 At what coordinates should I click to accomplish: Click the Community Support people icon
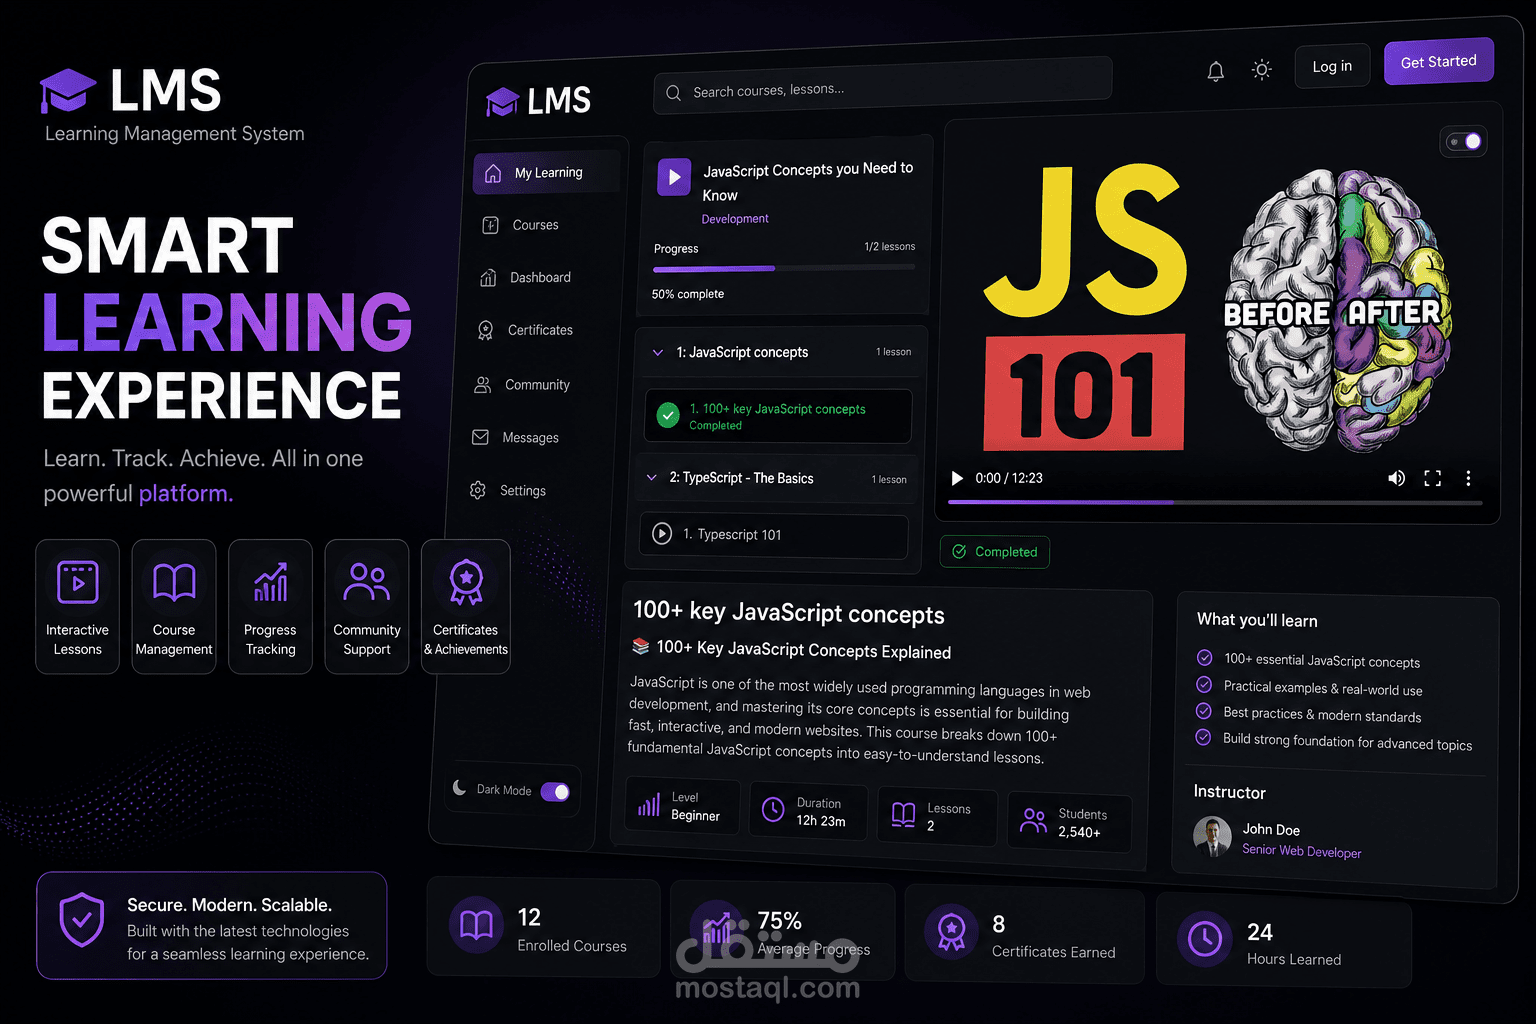point(366,581)
